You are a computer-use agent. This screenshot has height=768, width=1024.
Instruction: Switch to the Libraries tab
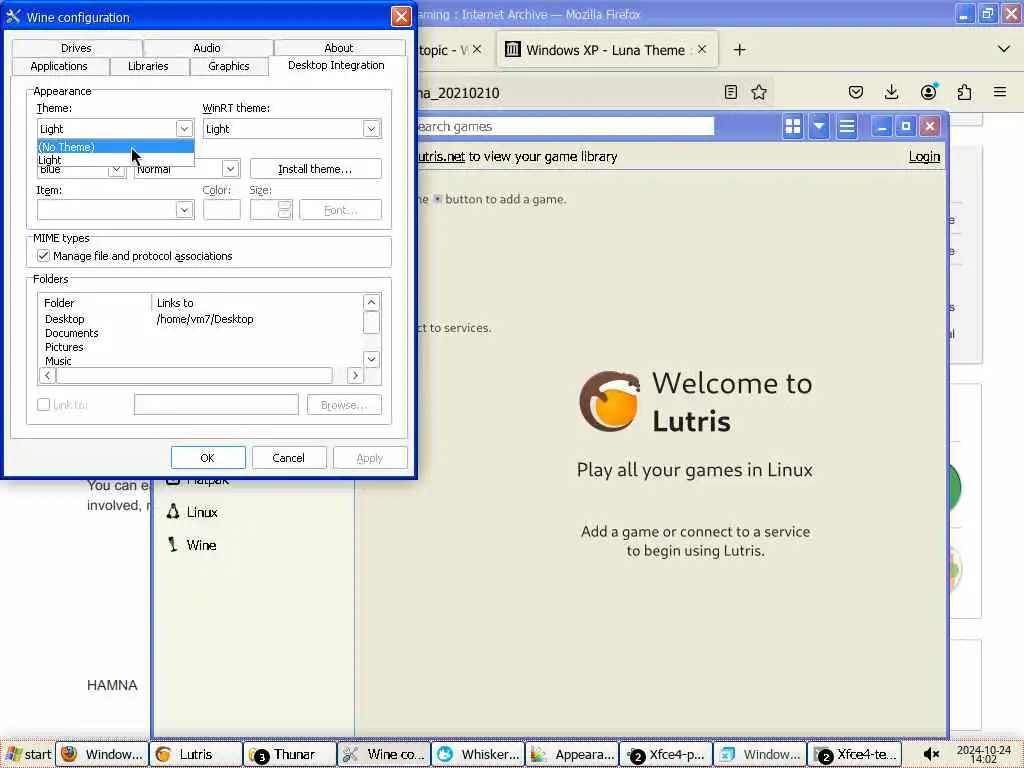[x=148, y=66]
